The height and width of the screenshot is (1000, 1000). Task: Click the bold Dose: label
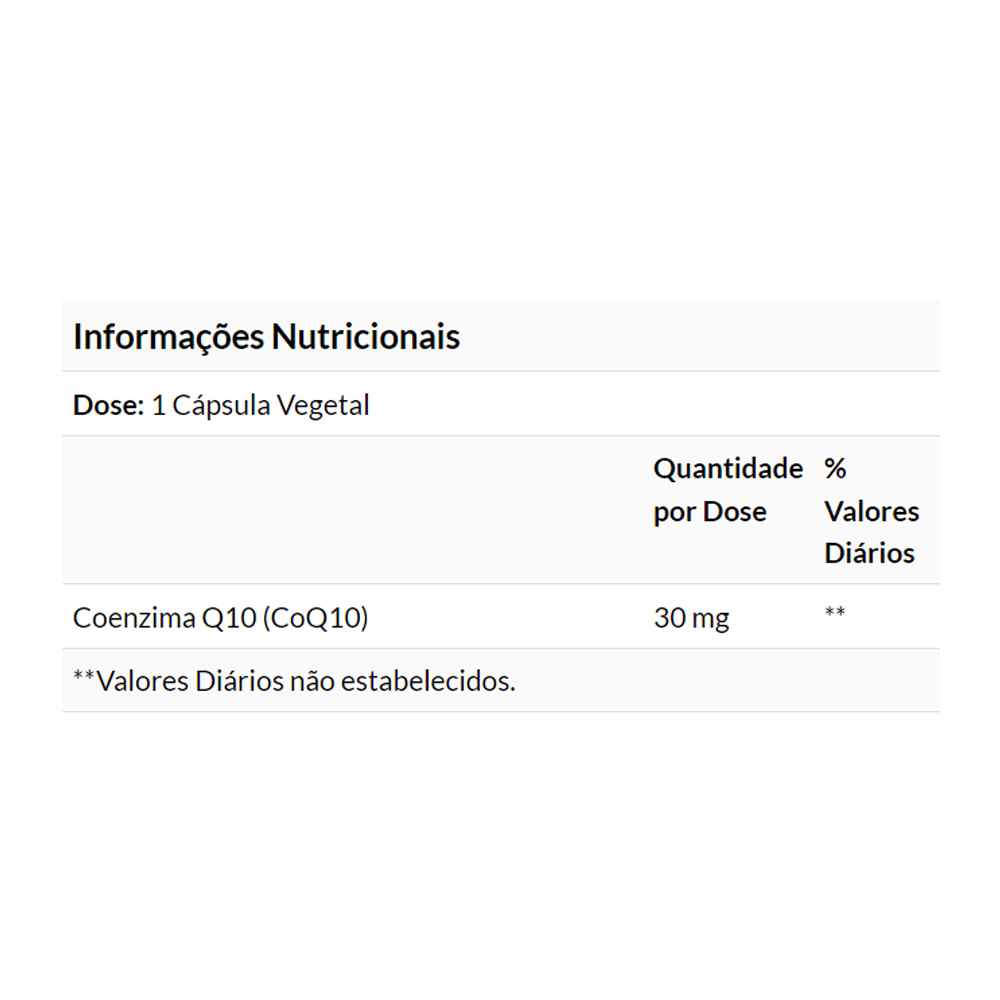(109, 405)
